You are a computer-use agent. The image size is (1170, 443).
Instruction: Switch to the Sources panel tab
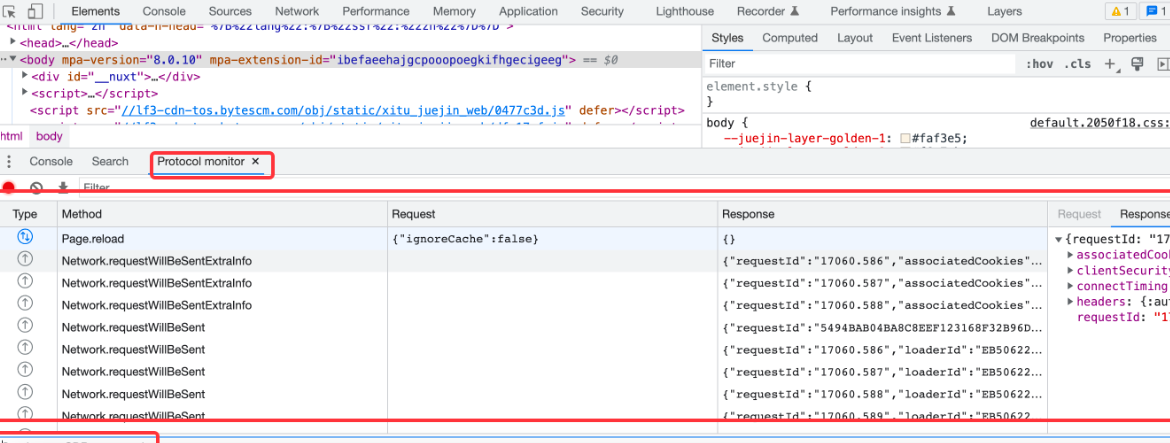(x=230, y=11)
